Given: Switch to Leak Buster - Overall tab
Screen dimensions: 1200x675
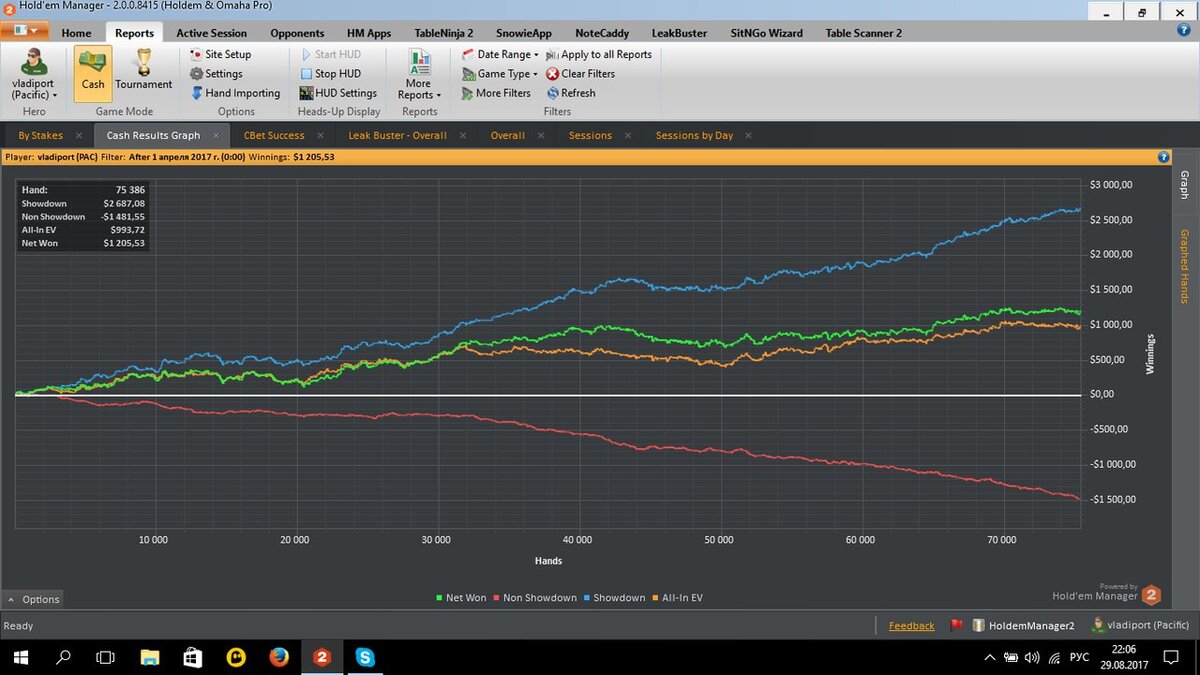Looking at the screenshot, I should click(x=397, y=135).
